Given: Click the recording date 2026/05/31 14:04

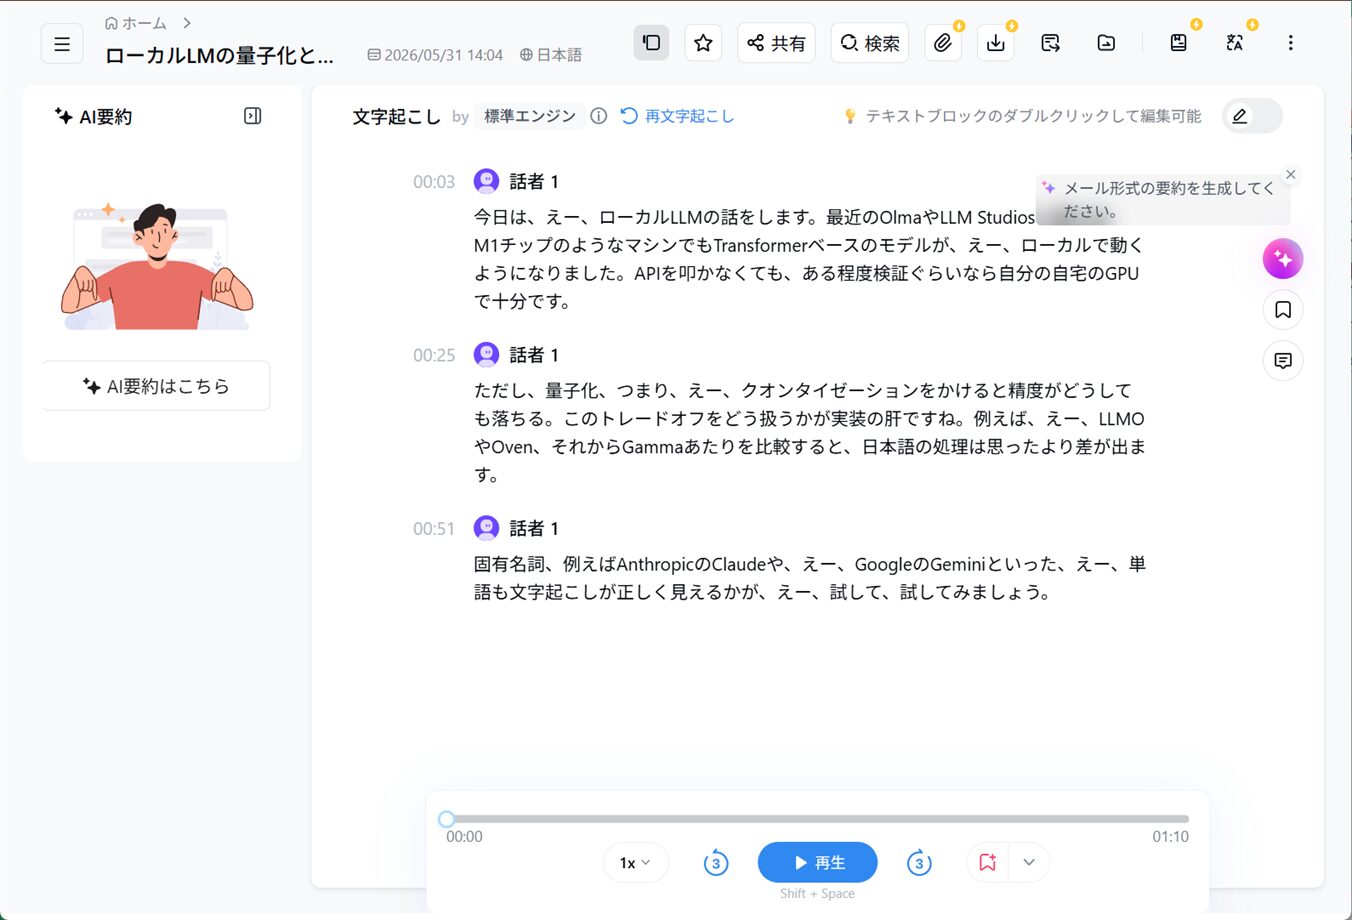Looking at the screenshot, I should click(x=435, y=55).
